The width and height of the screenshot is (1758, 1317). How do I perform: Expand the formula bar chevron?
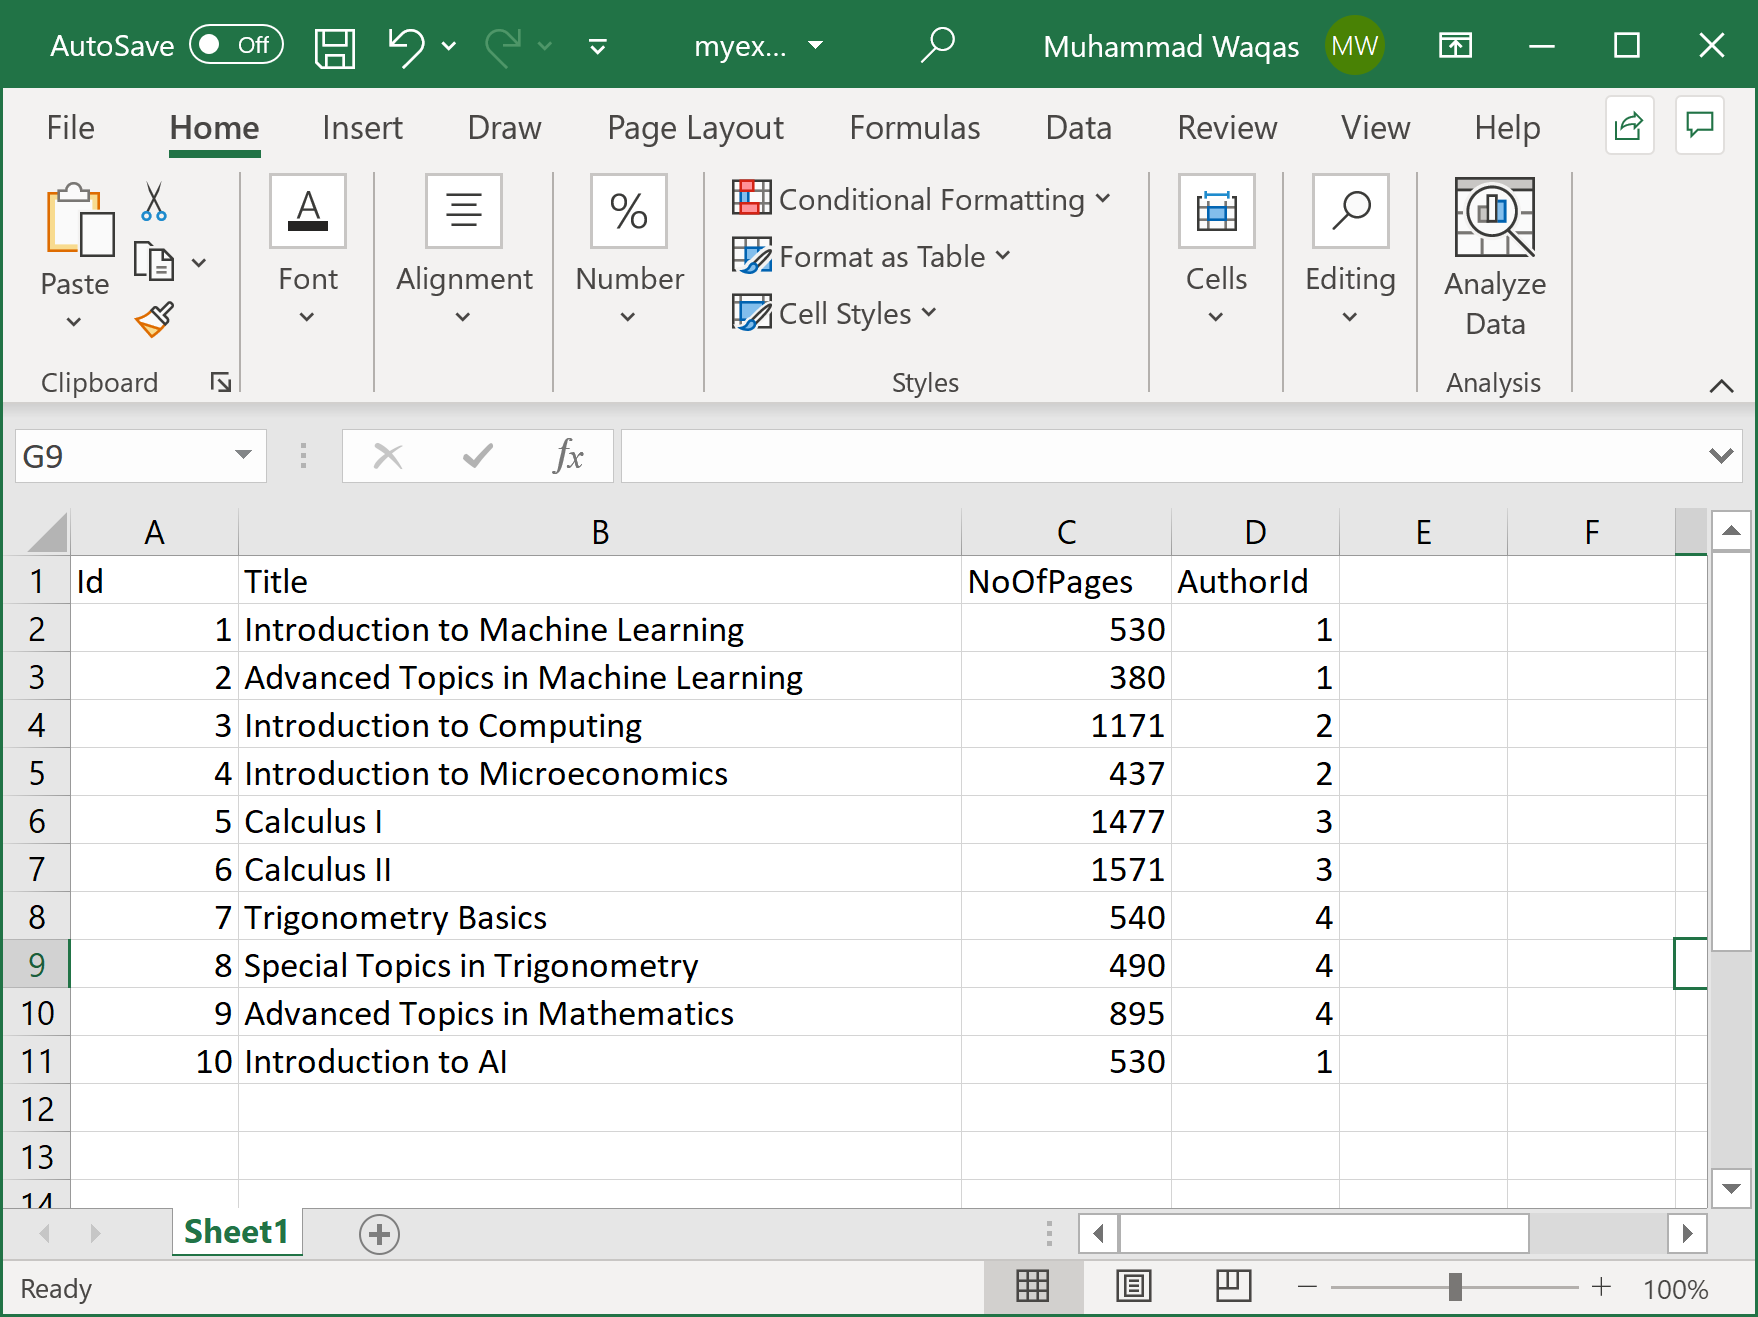tap(1721, 456)
